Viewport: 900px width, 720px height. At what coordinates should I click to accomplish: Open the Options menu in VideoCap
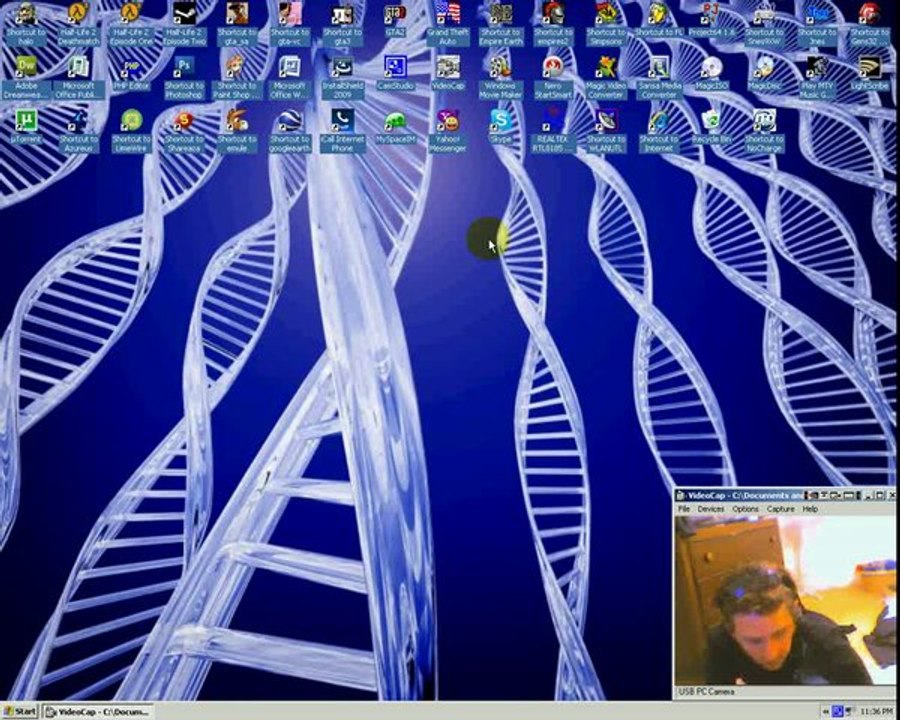click(745, 509)
